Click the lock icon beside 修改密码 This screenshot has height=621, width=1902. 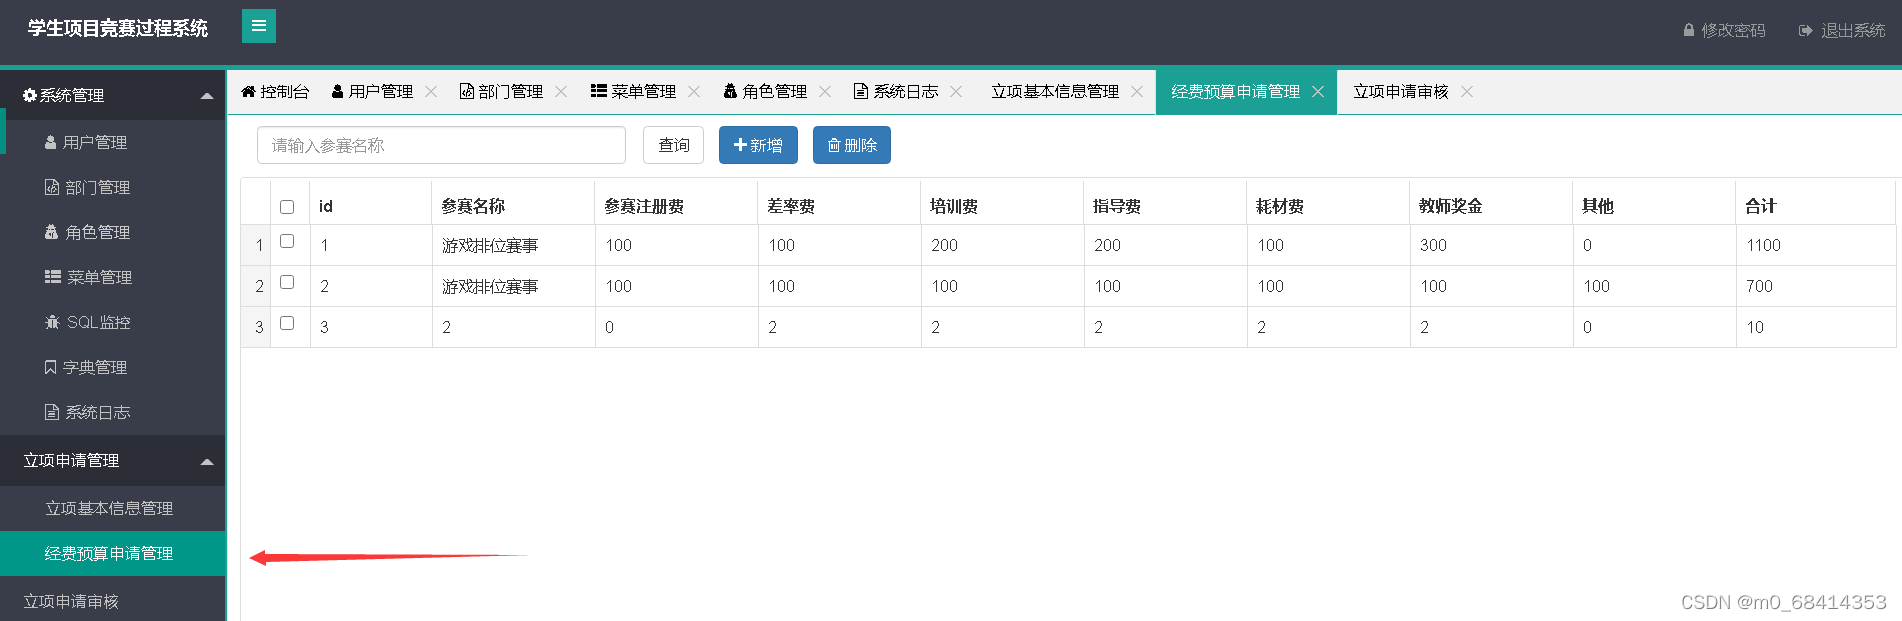pos(1689,31)
